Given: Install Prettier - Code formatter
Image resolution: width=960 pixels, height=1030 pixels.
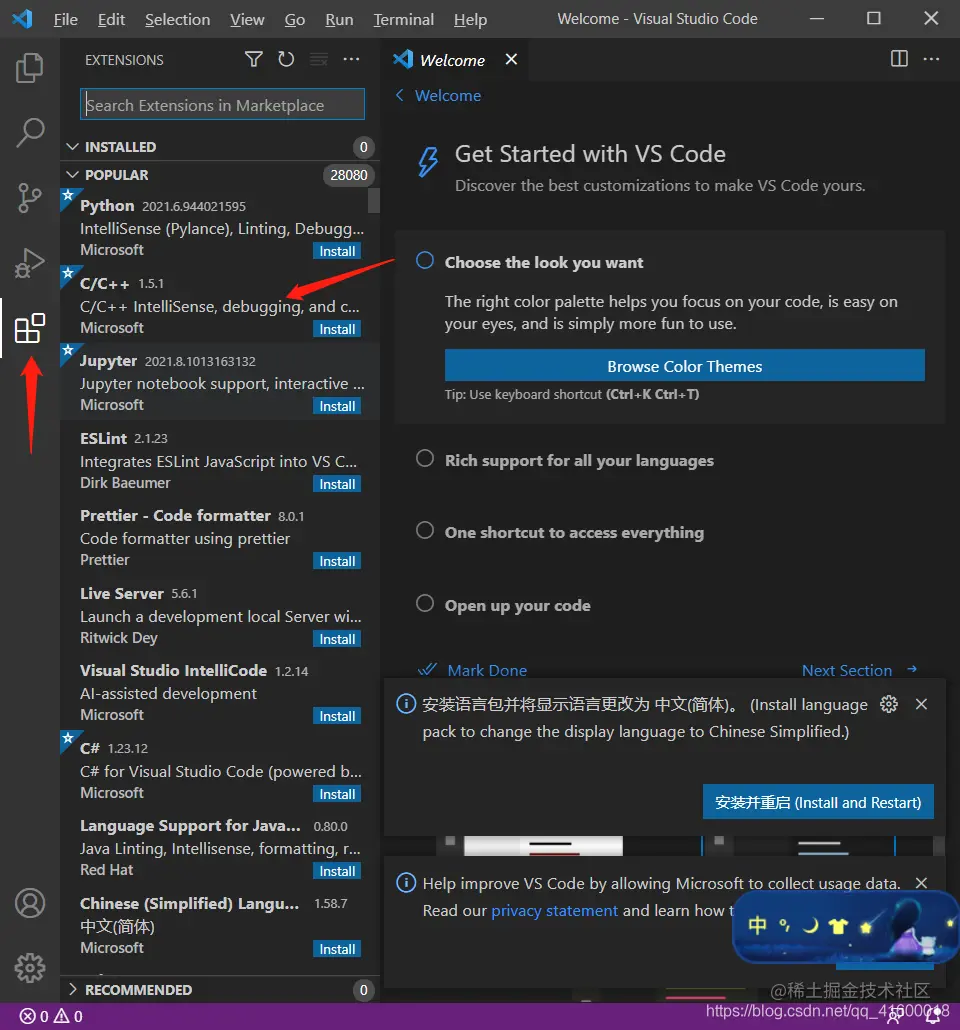Looking at the screenshot, I should pyautogui.click(x=337, y=561).
